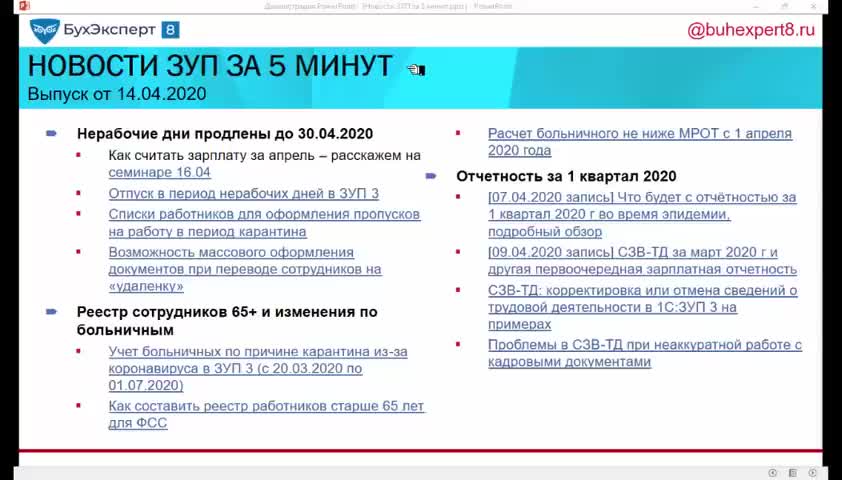Open the "семинаре 16.04" link
Image resolution: width=842 pixels, height=480 pixels.
[x=160, y=172]
